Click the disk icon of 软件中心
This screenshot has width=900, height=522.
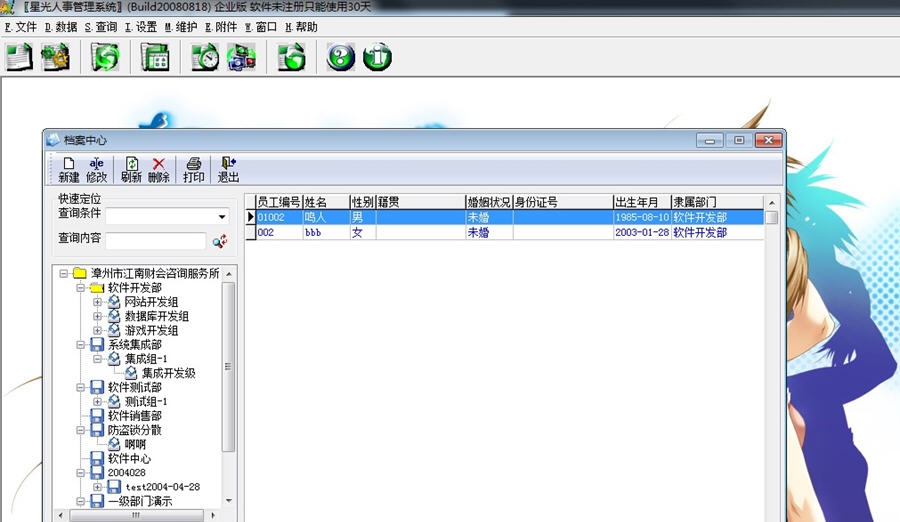97,458
